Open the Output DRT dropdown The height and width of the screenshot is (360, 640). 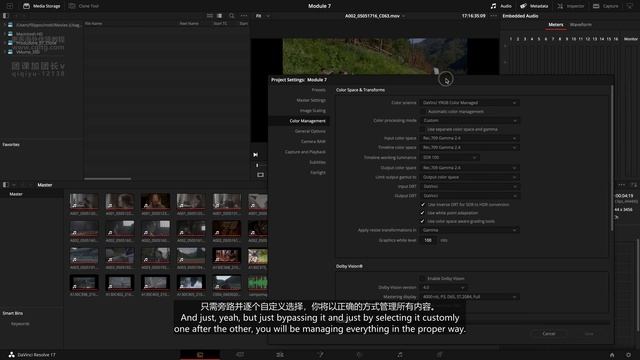coord(469,196)
